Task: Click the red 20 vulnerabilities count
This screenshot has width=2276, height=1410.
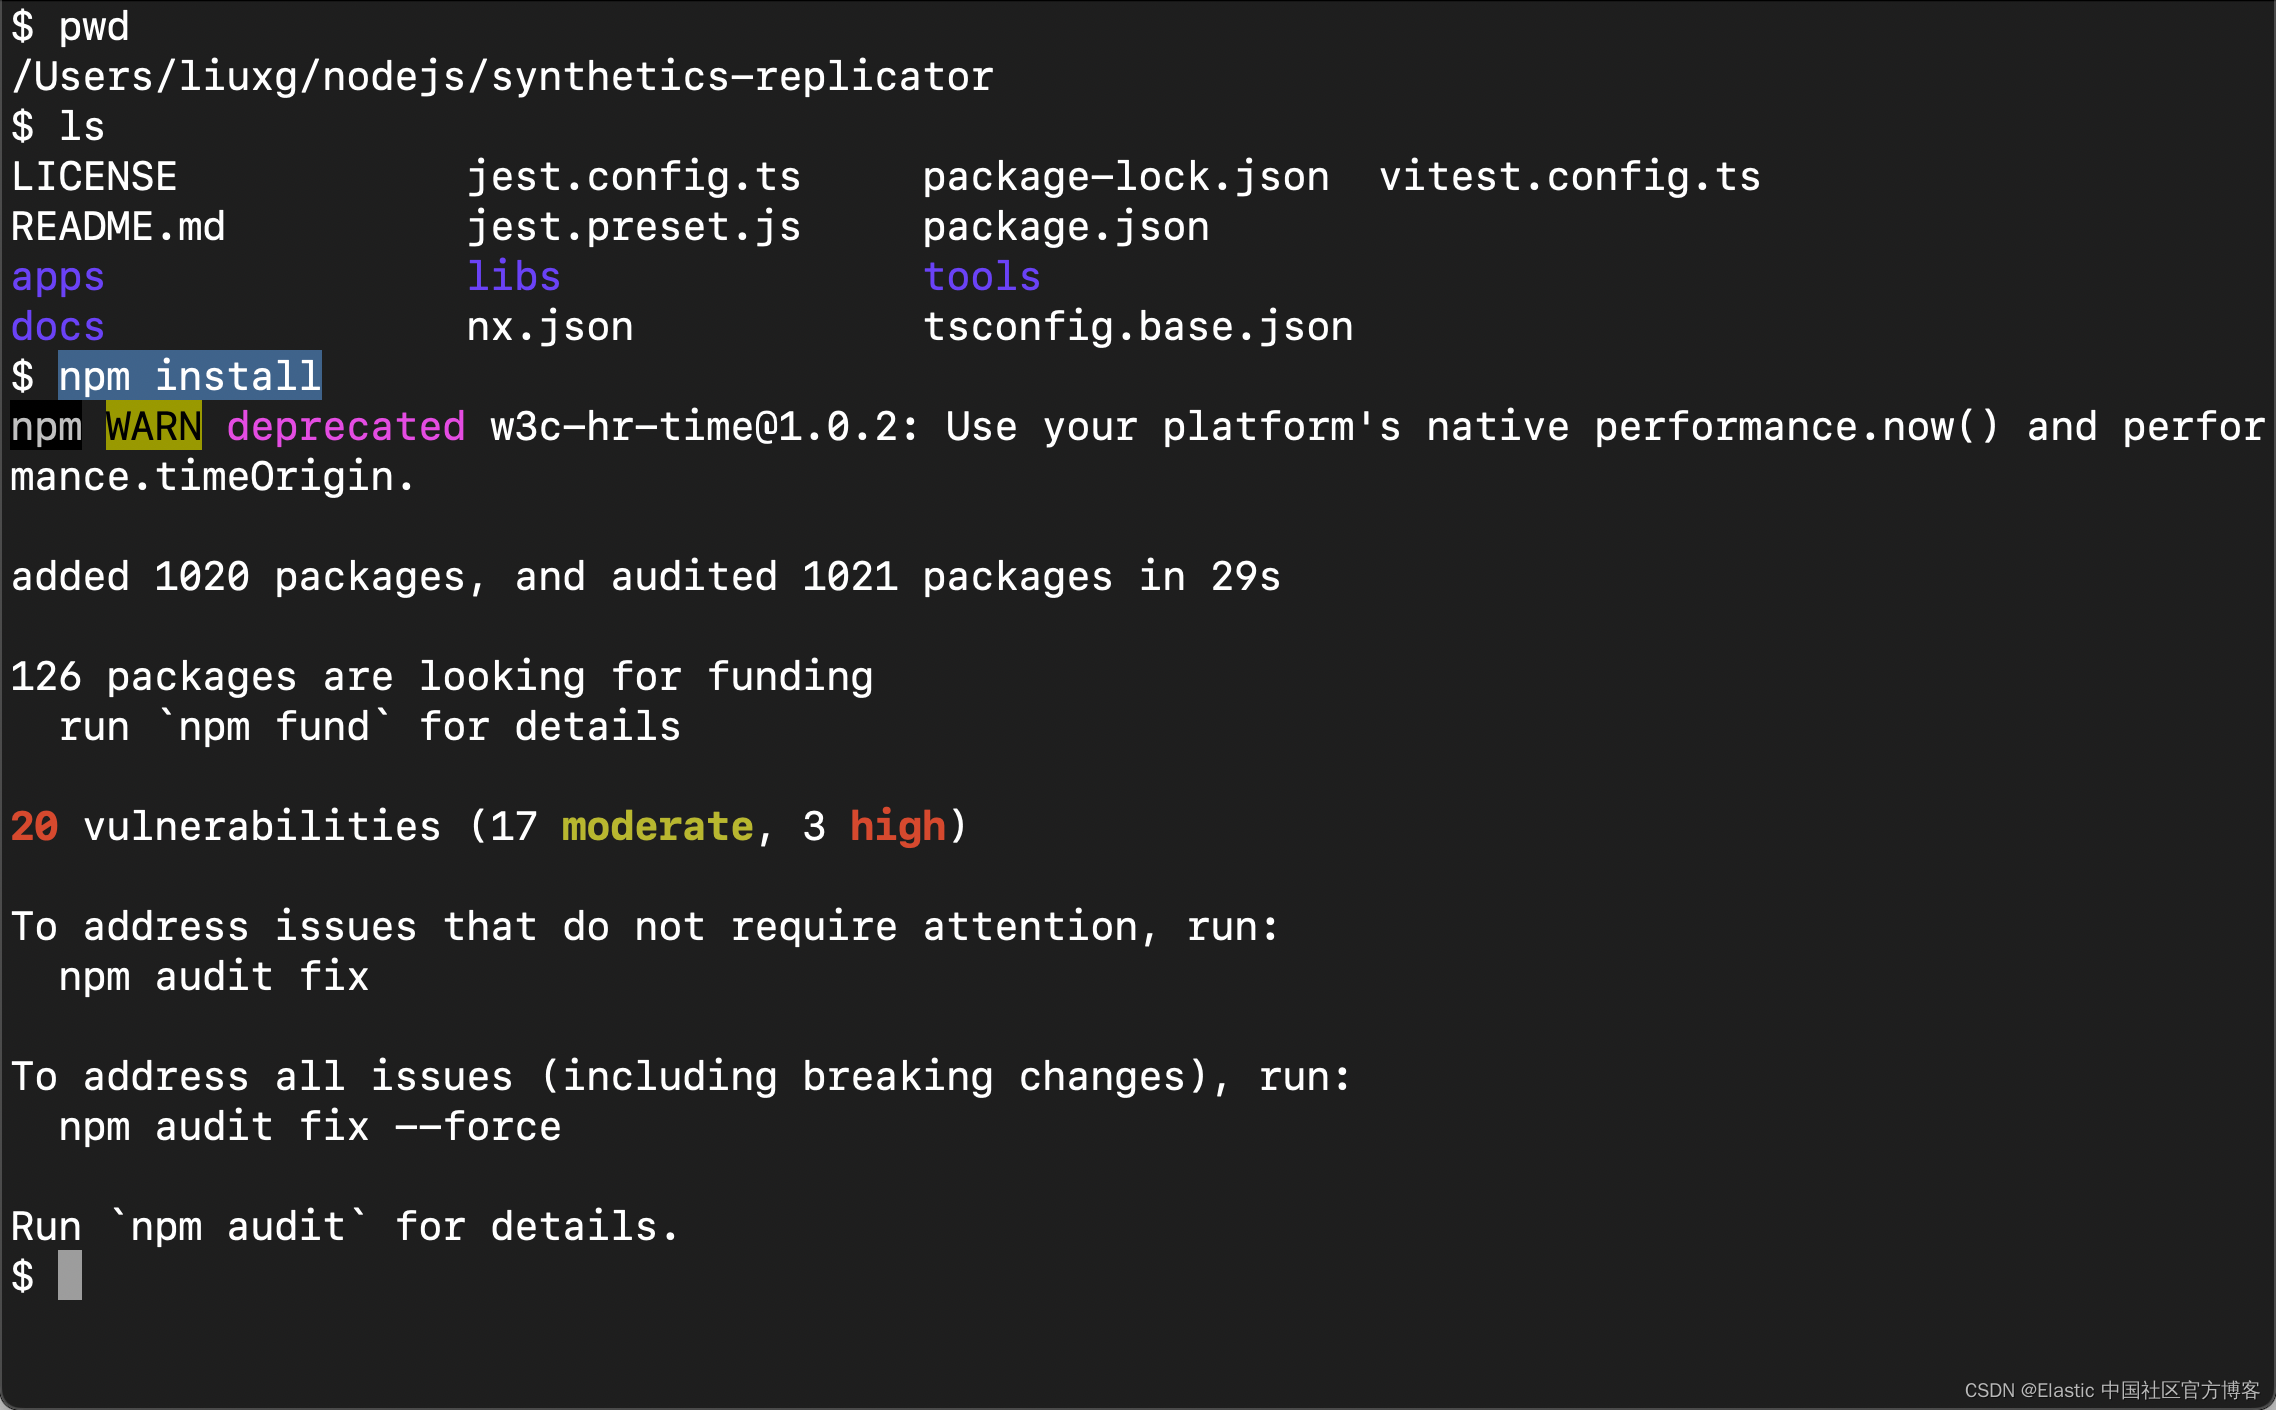Action: pyautogui.click(x=35, y=827)
